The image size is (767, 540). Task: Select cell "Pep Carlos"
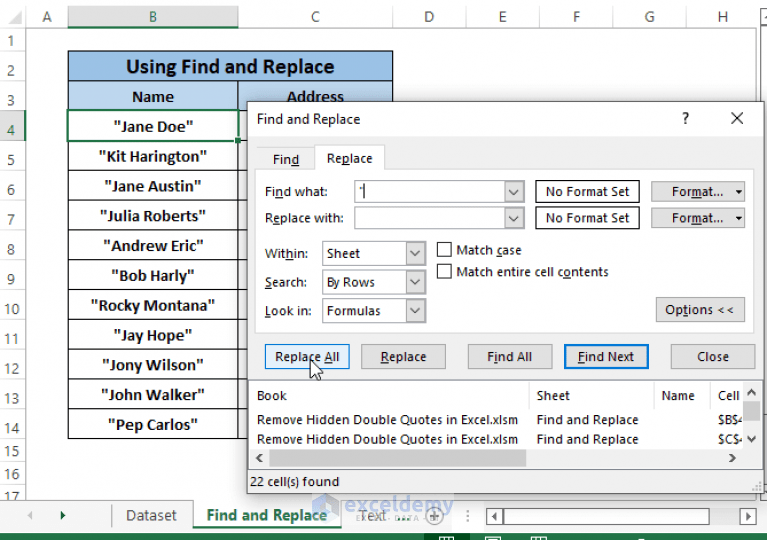(x=153, y=424)
